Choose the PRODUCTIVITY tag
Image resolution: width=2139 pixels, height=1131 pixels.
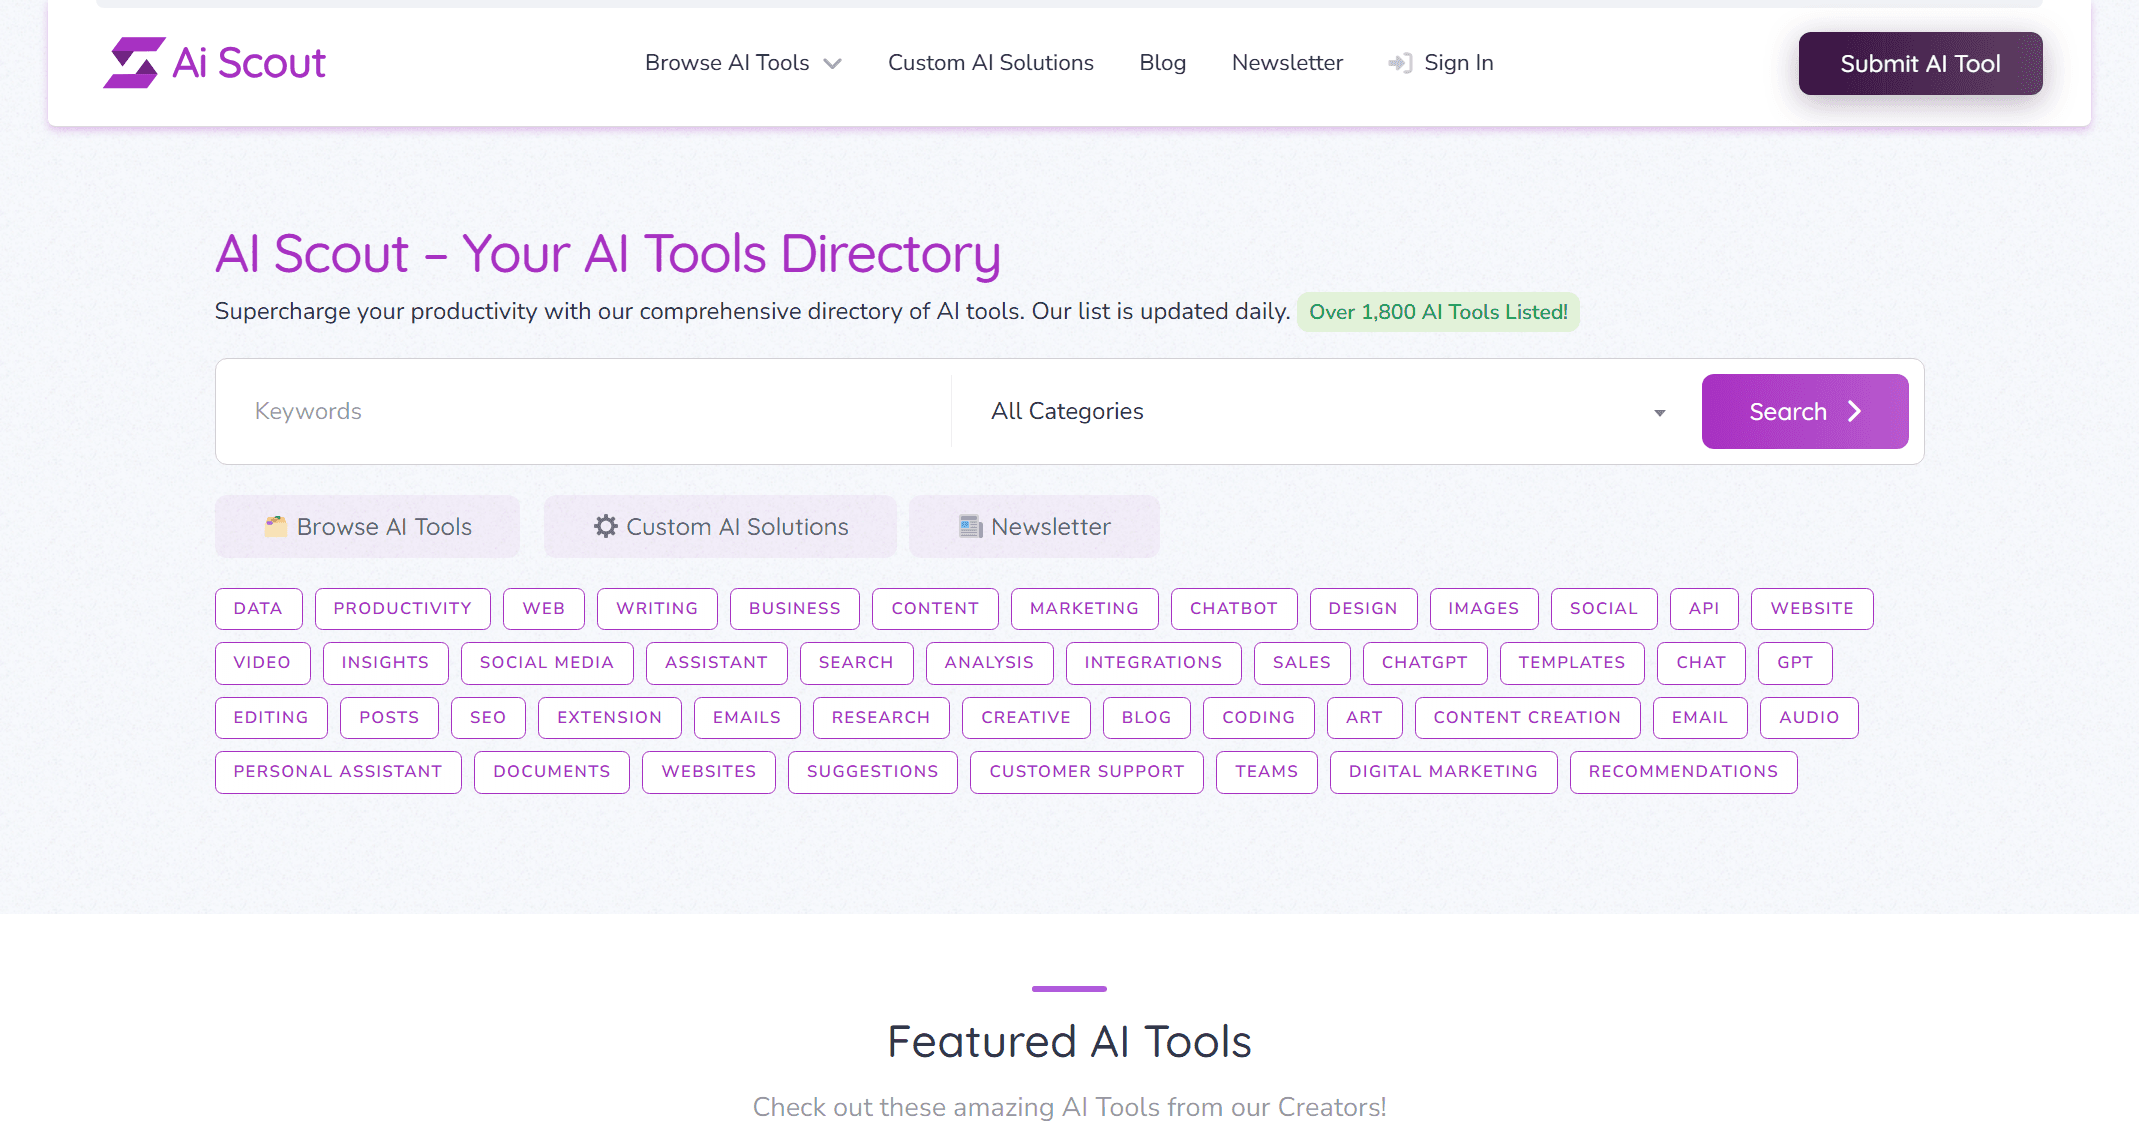(402, 608)
